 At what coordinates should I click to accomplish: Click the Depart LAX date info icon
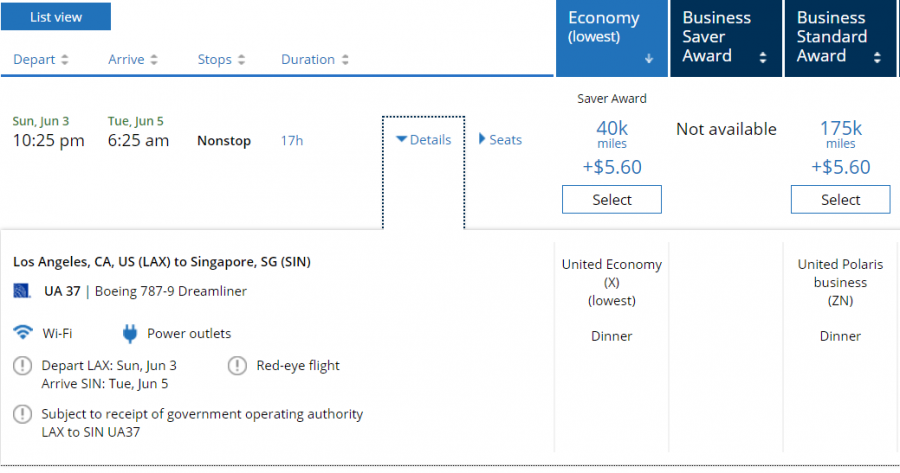tap(22, 365)
